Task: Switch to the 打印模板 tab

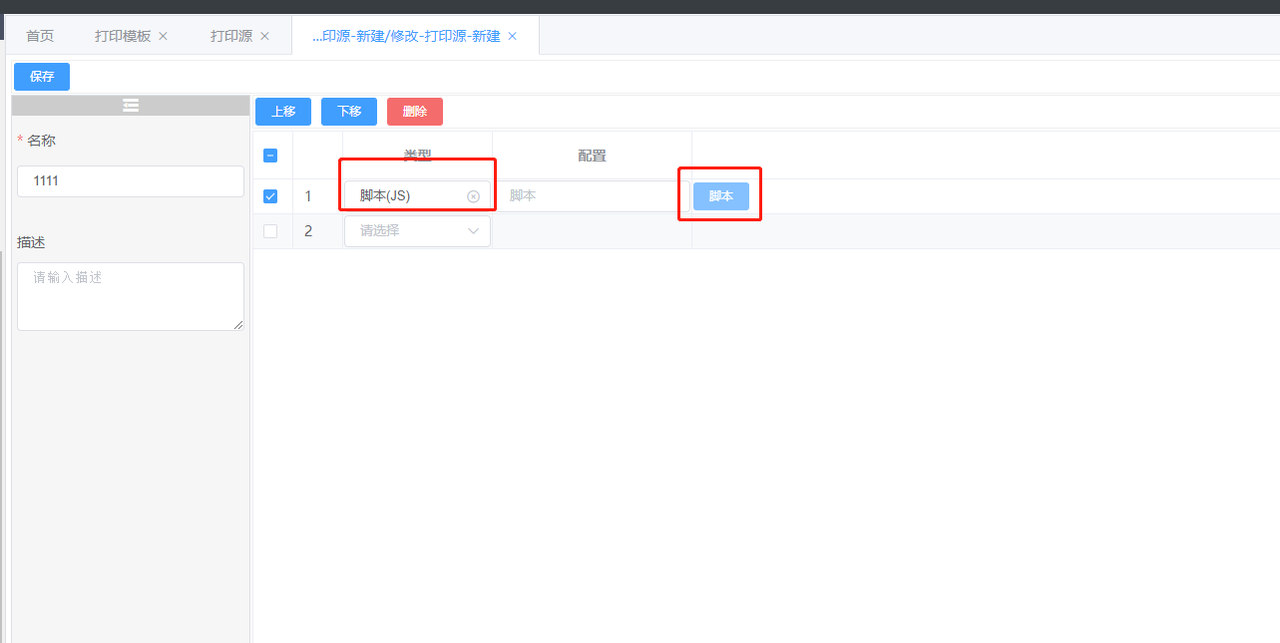Action: (x=122, y=36)
